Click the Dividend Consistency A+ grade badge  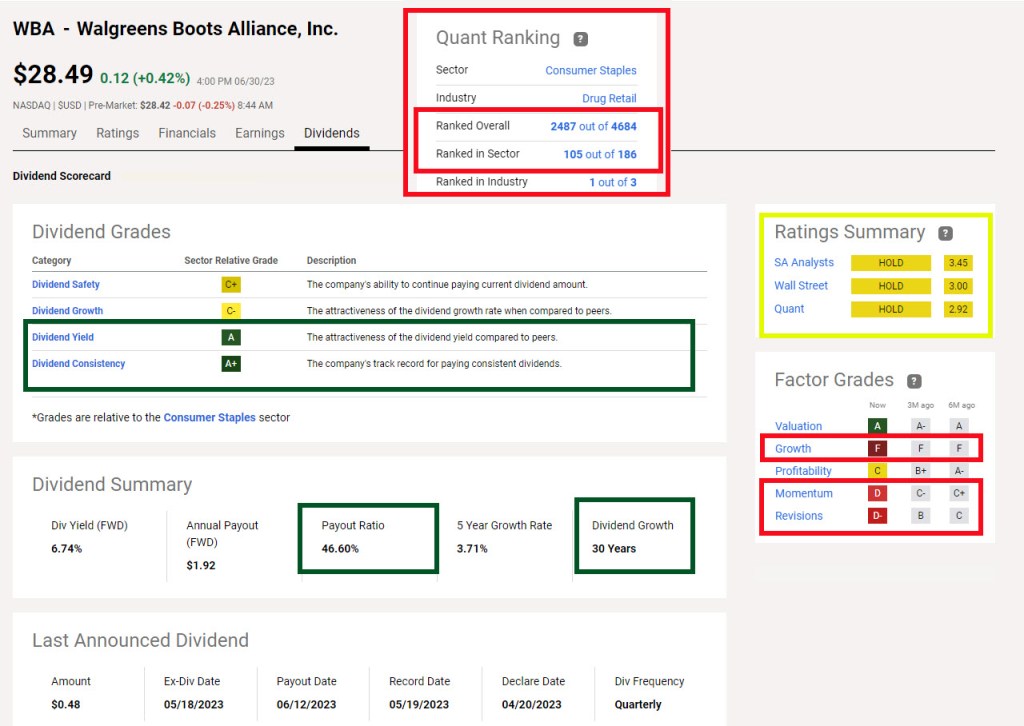pyautogui.click(x=231, y=364)
